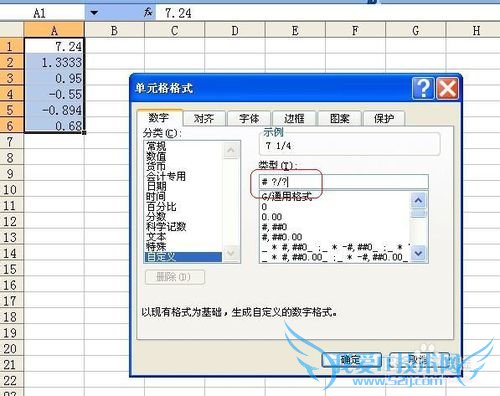Switch to the 数字 tab

(x=159, y=118)
